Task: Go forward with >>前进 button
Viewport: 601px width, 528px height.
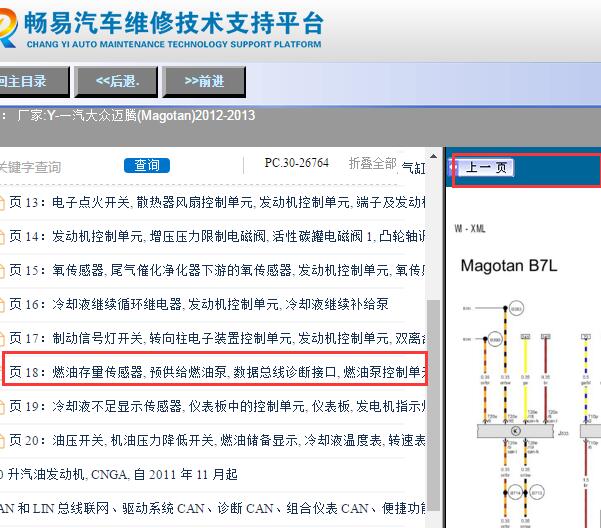Action: click(x=204, y=81)
